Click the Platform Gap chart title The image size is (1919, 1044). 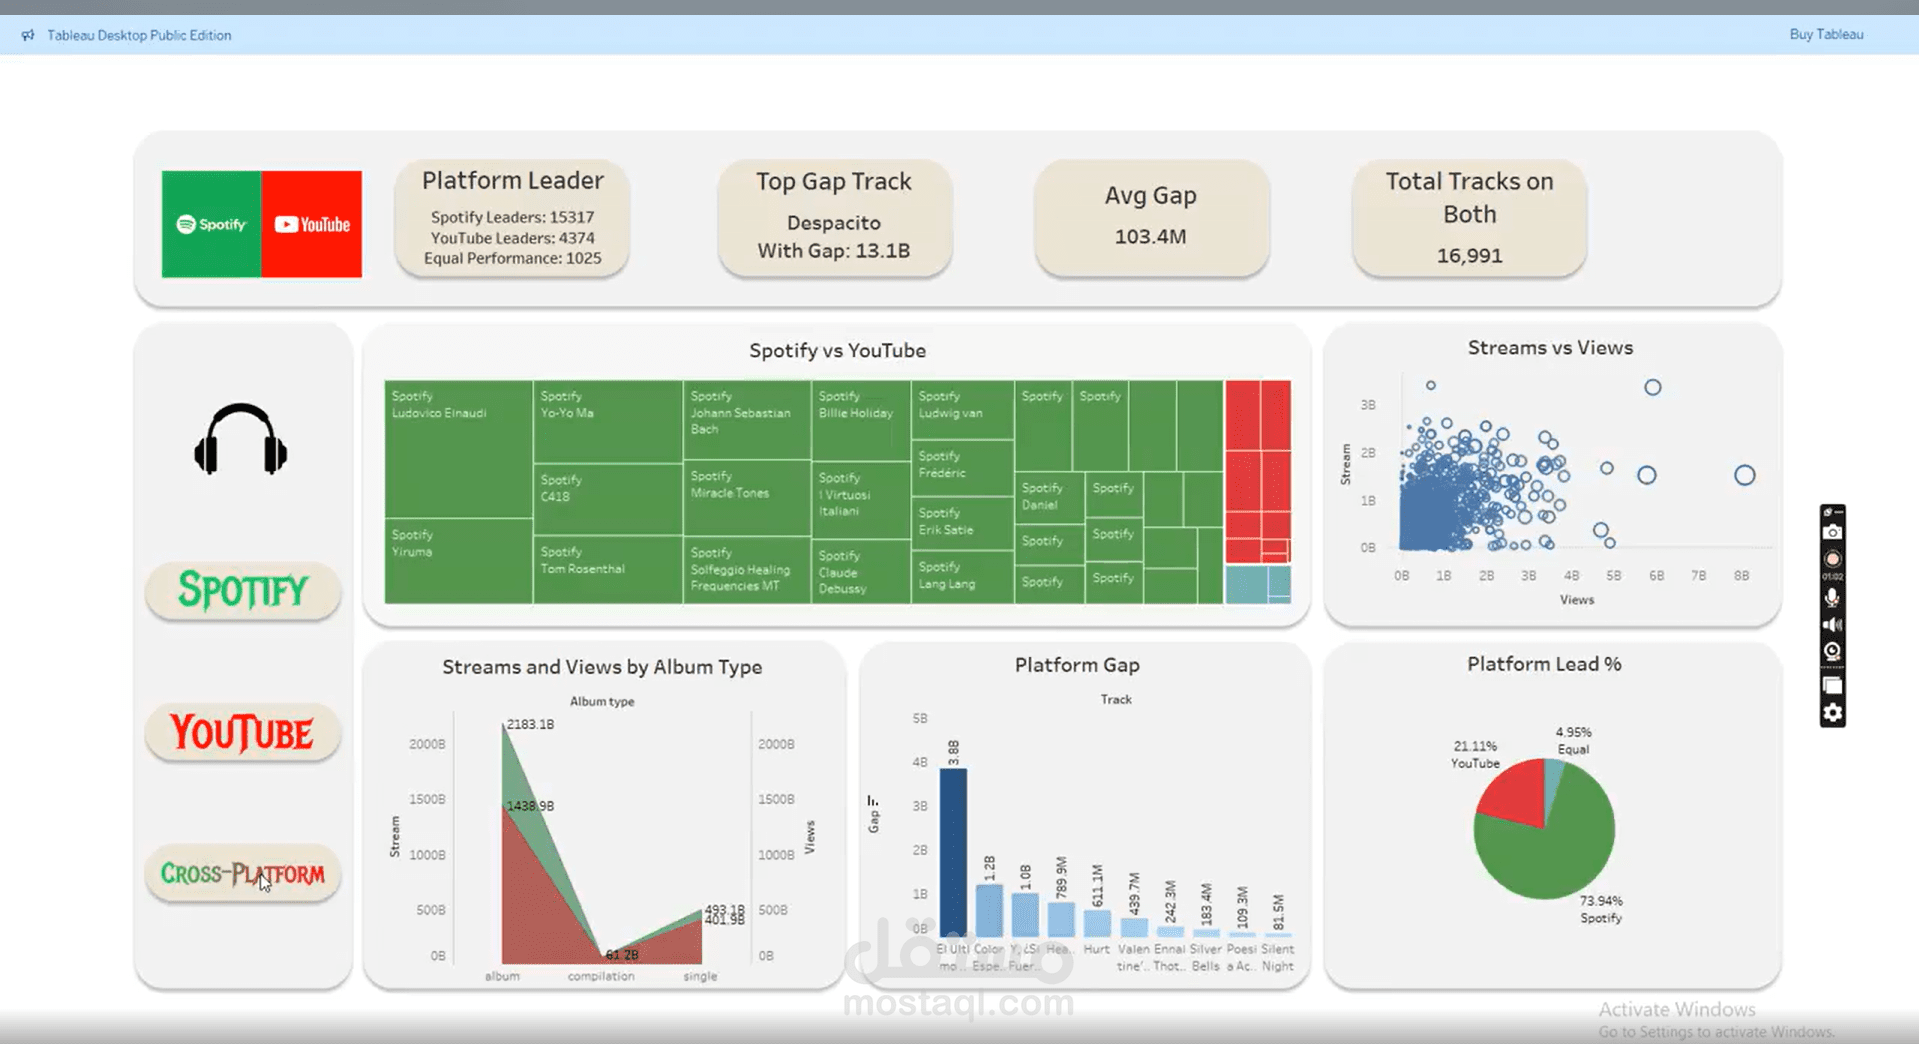coord(1077,665)
